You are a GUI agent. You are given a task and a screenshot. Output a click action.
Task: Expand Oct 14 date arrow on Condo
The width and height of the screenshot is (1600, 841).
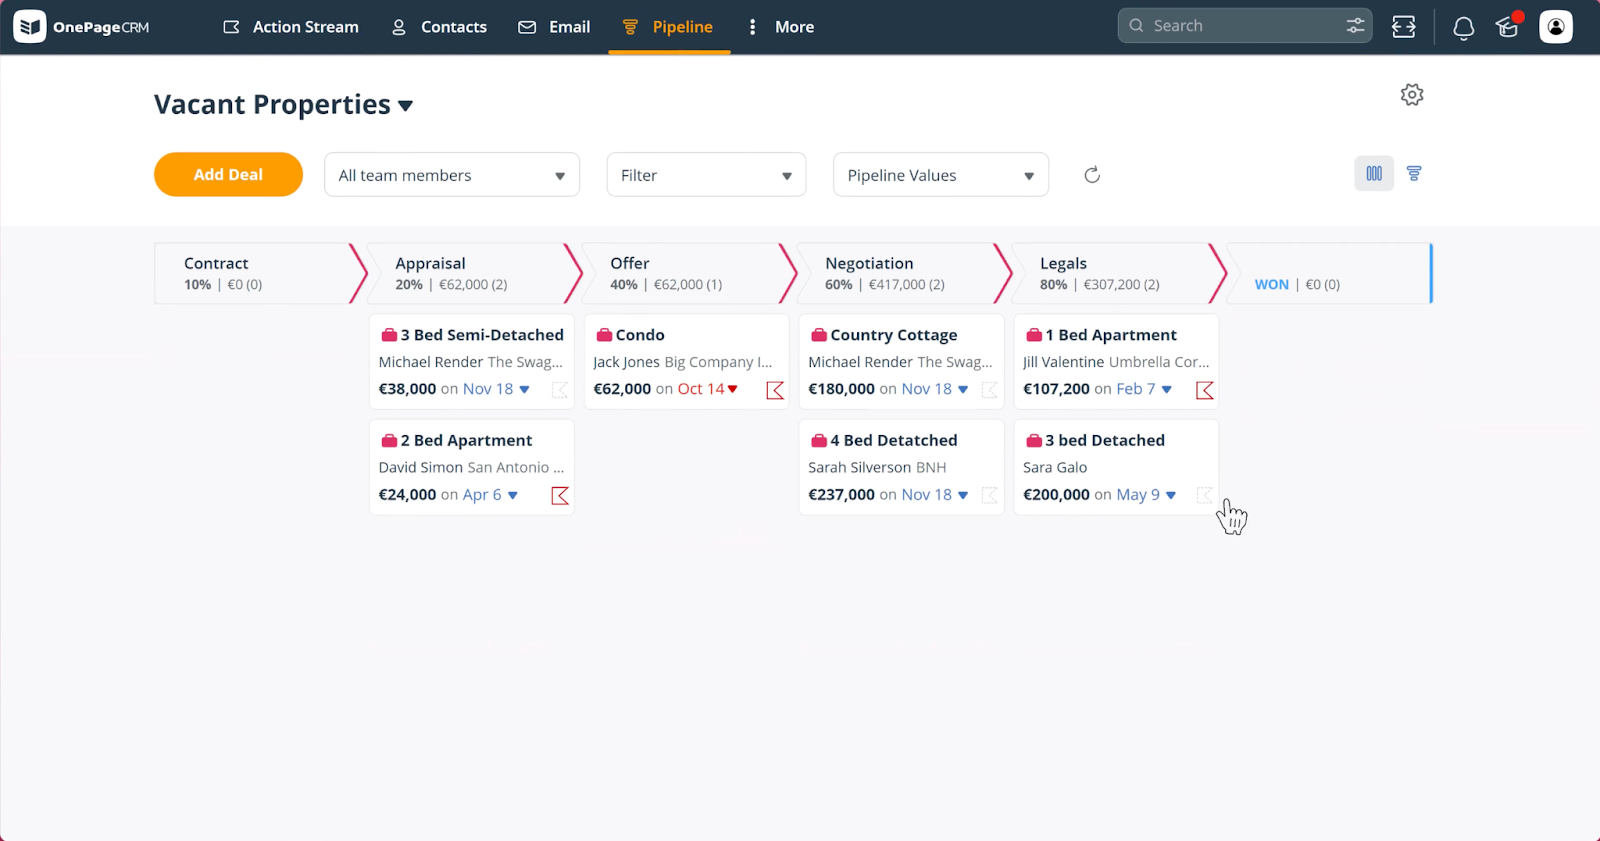tap(732, 389)
